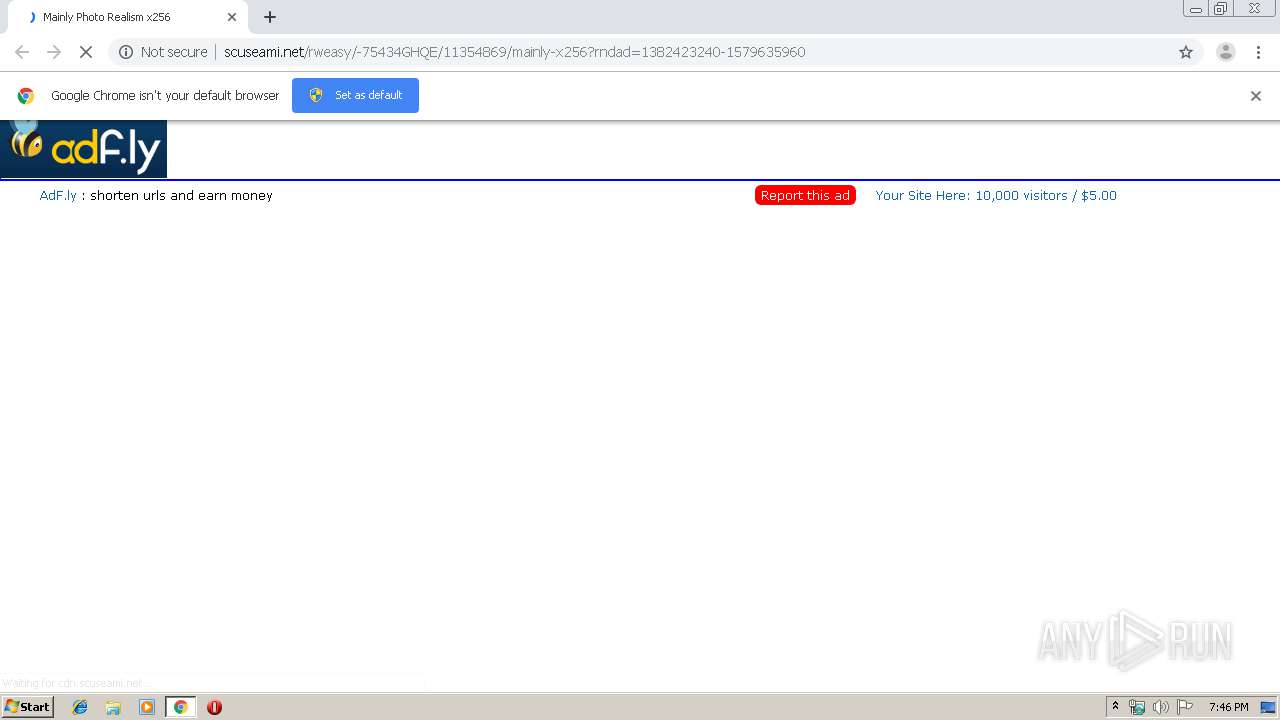Viewport: 1280px width, 720px height.
Task: Open Chrome three-dot menu
Action: [x=1258, y=52]
